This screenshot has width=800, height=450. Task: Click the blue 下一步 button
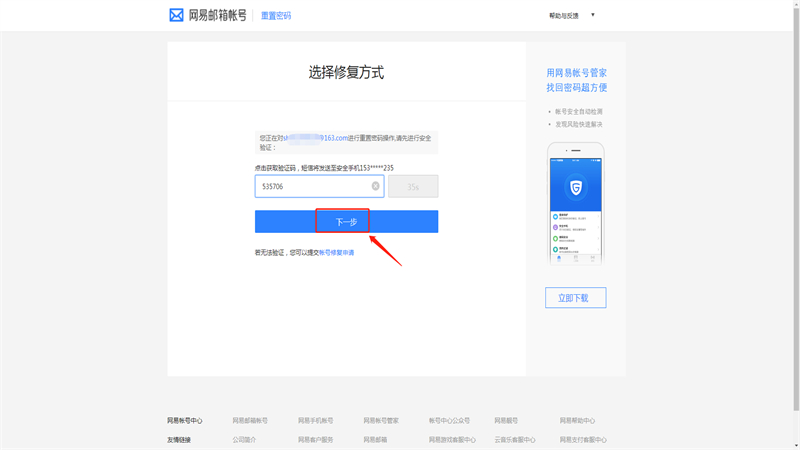(x=346, y=221)
